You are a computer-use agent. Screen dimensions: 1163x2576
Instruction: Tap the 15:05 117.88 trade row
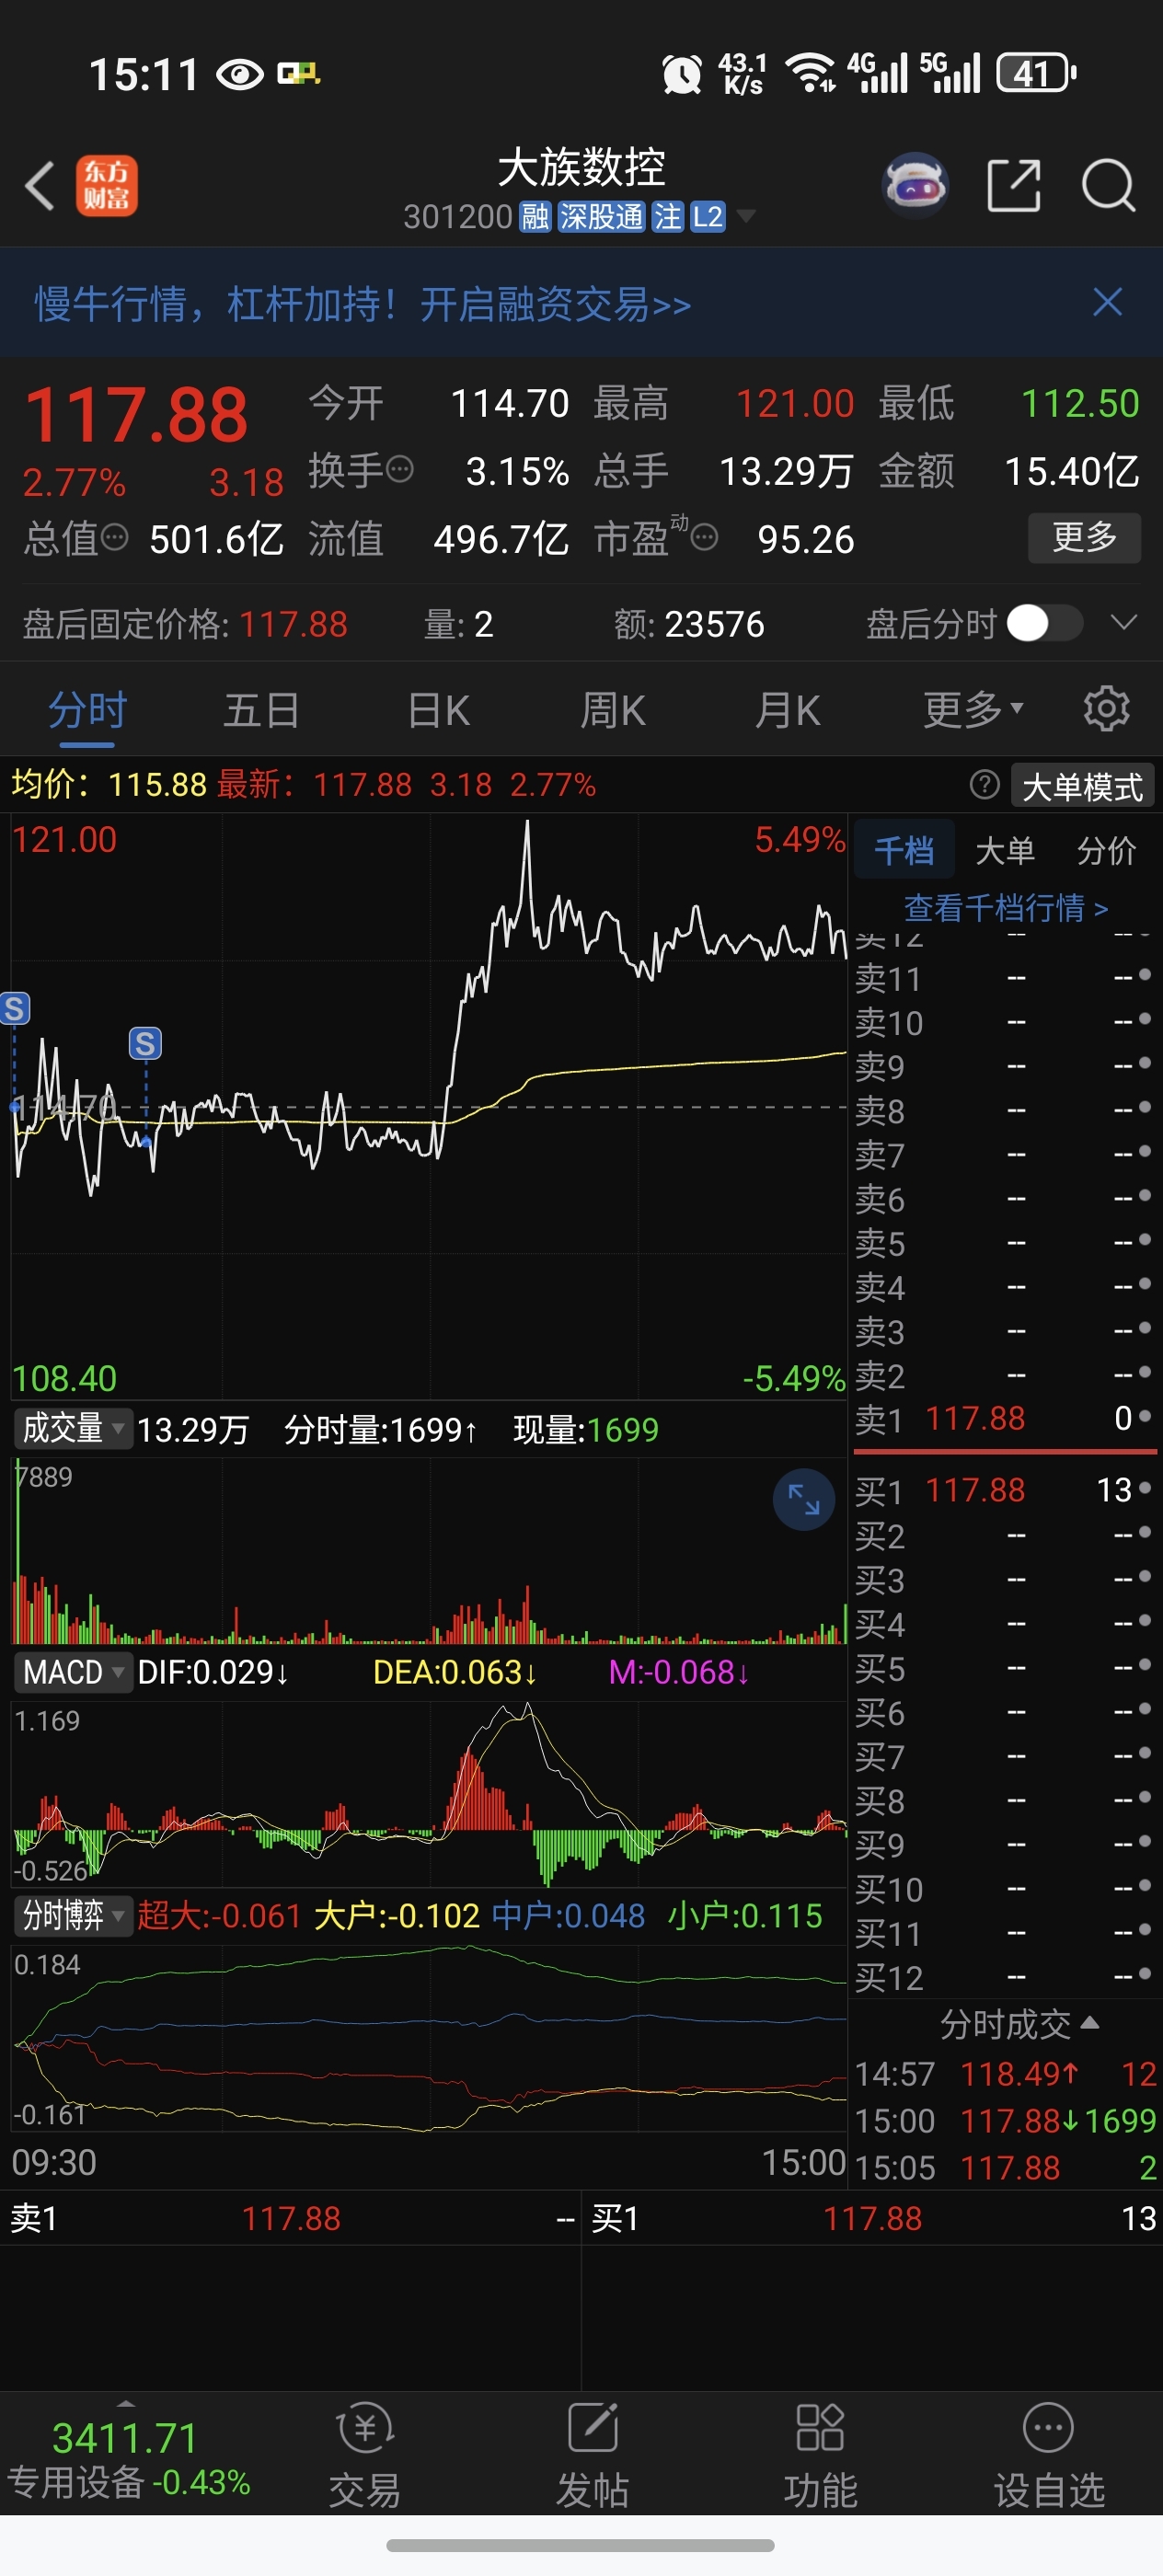point(1005,2168)
